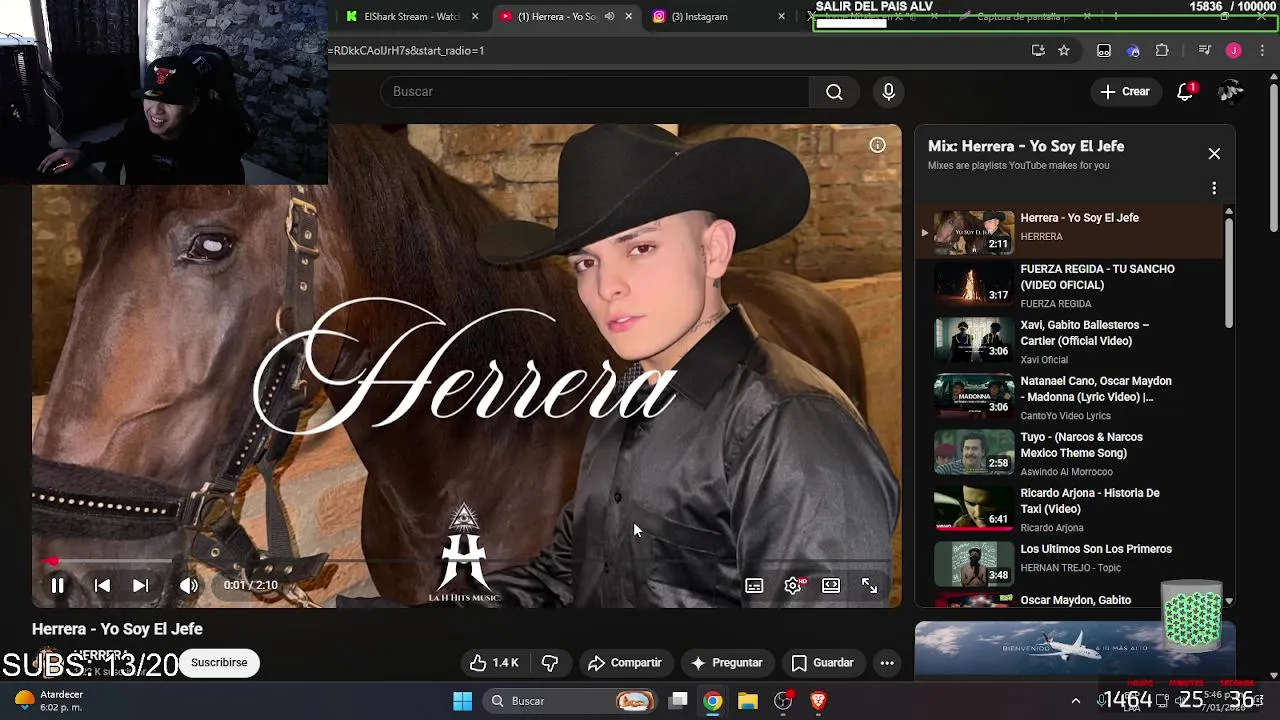Viewport: 1280px width, 720px height.
Task: Close the ElShark Stream tab
Action: point(475,17)
